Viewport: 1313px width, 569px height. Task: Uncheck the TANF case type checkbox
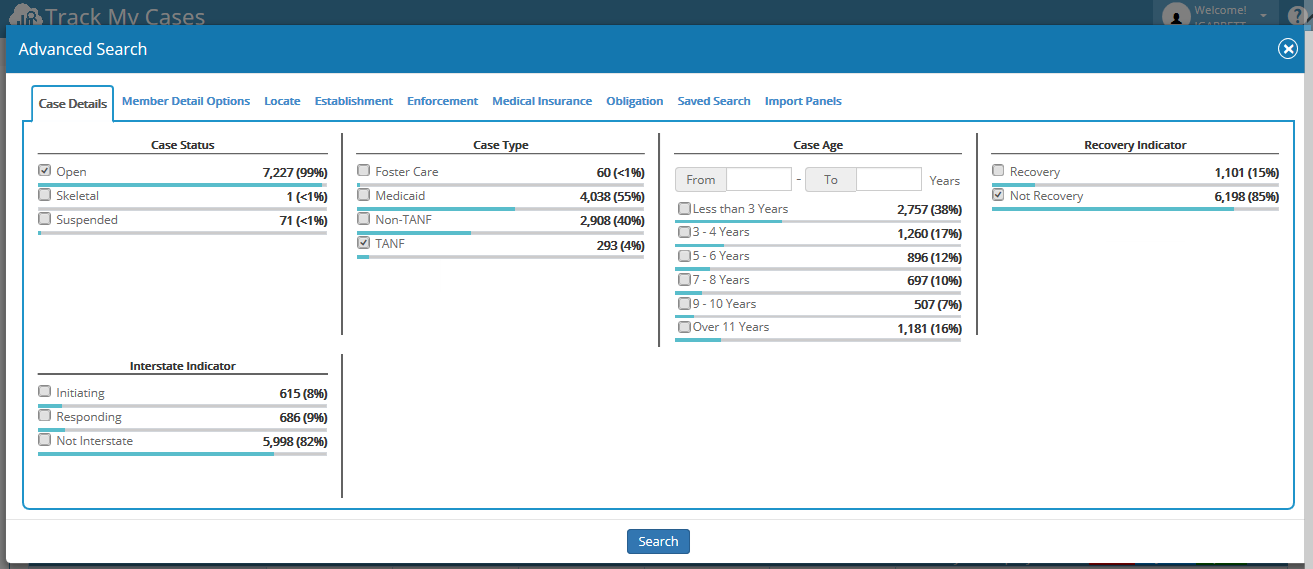pos(363,243)
